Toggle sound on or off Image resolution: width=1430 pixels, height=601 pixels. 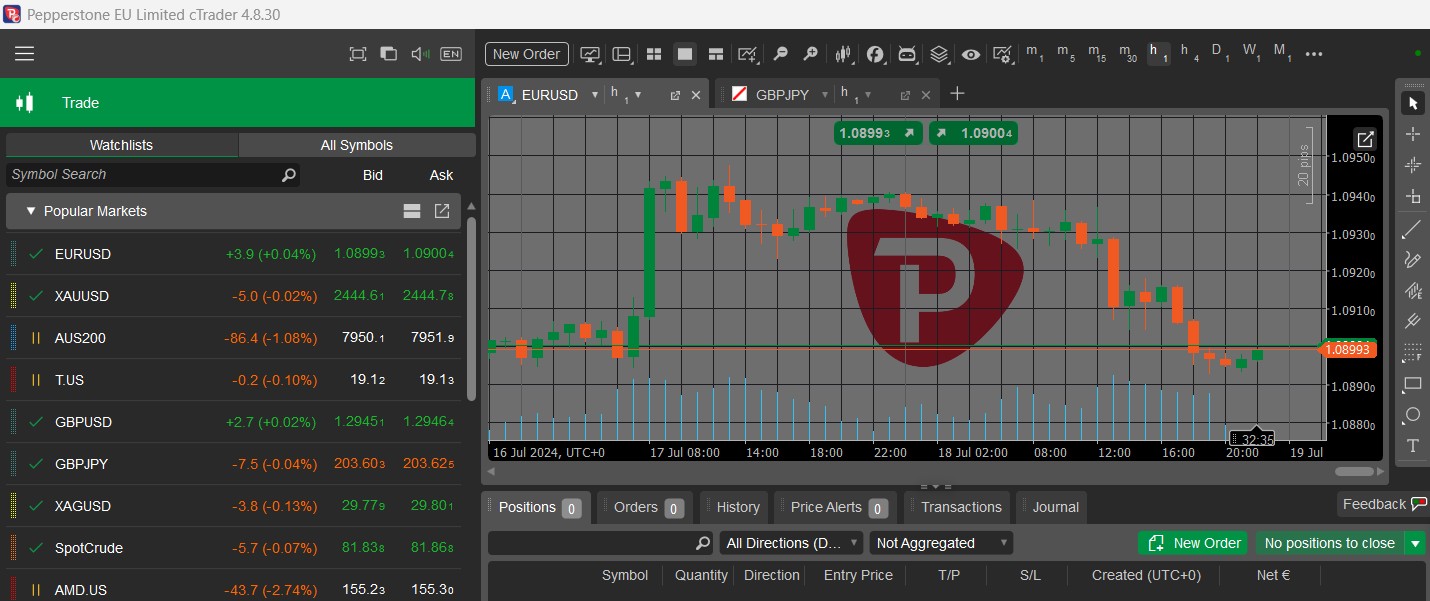coord(420,54)
